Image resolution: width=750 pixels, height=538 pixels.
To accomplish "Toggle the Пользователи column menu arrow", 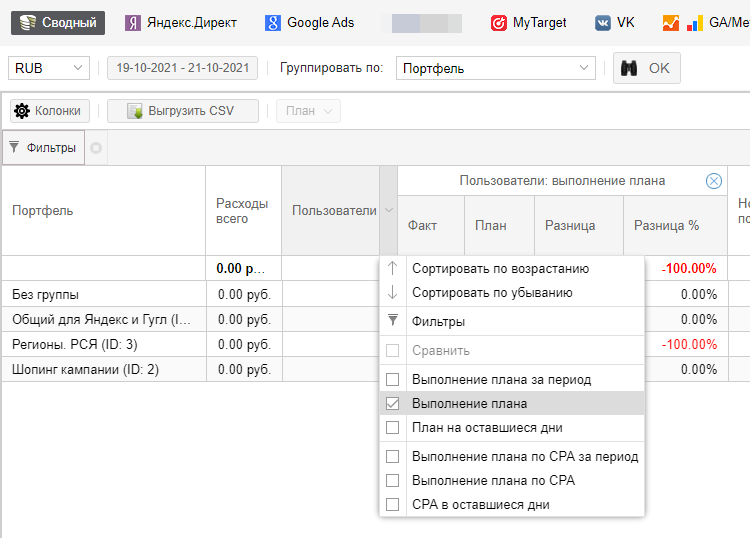I will [389, 210].
